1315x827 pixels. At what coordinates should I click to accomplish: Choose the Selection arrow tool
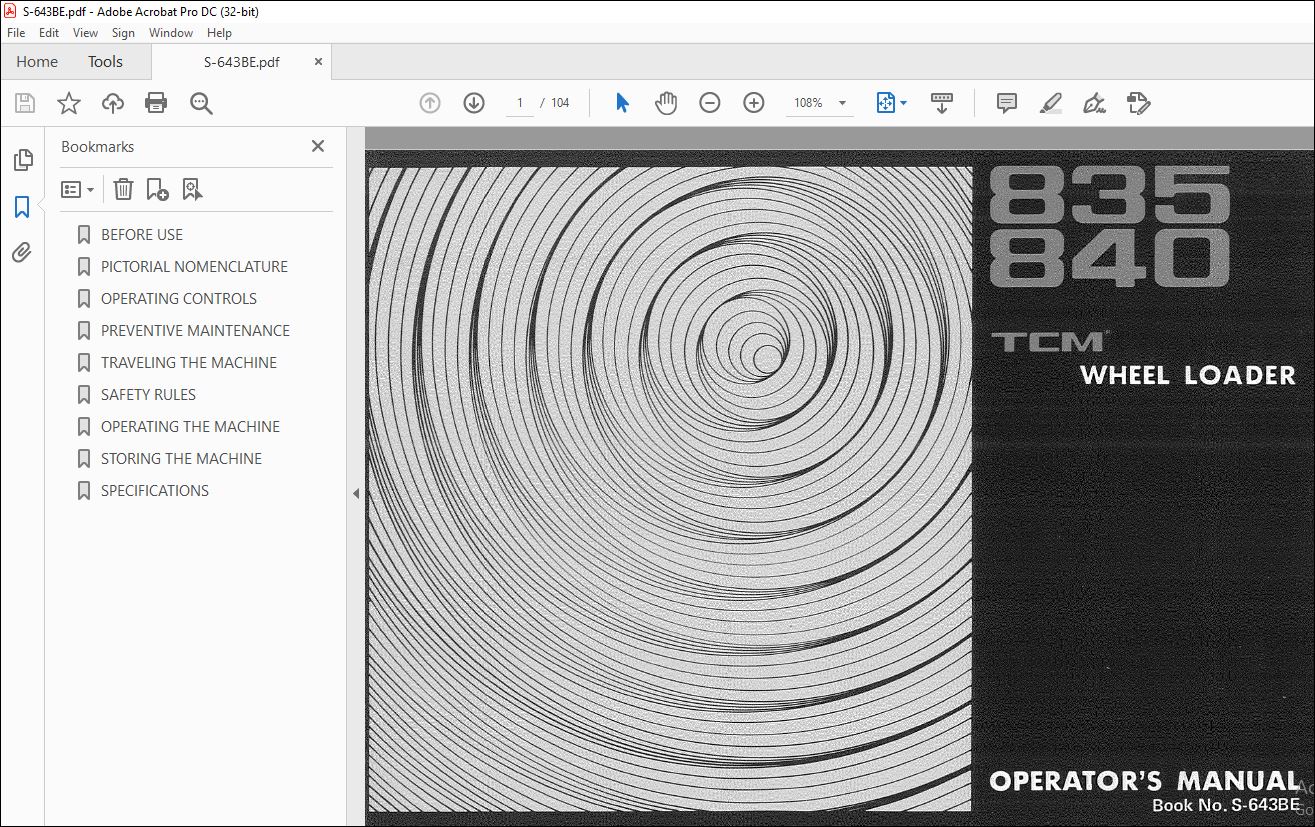pos(622,103)
